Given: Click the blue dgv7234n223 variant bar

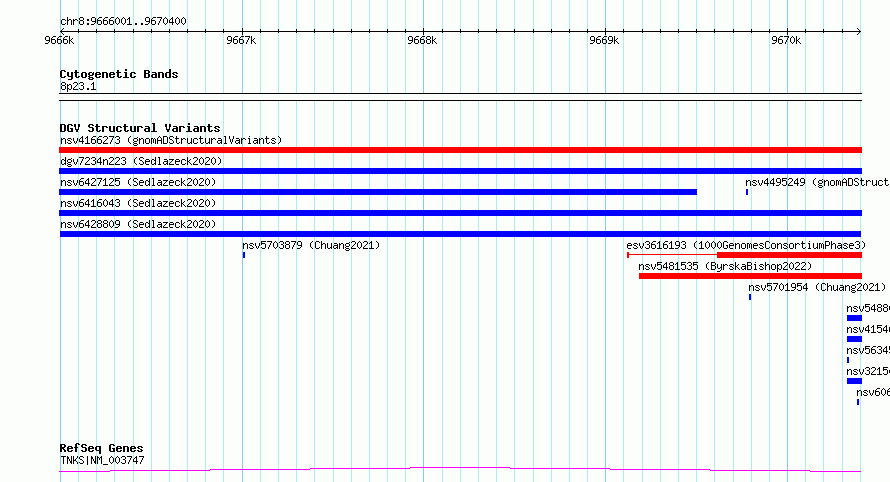Looking at the screenshot, I should tap(460, 171).
